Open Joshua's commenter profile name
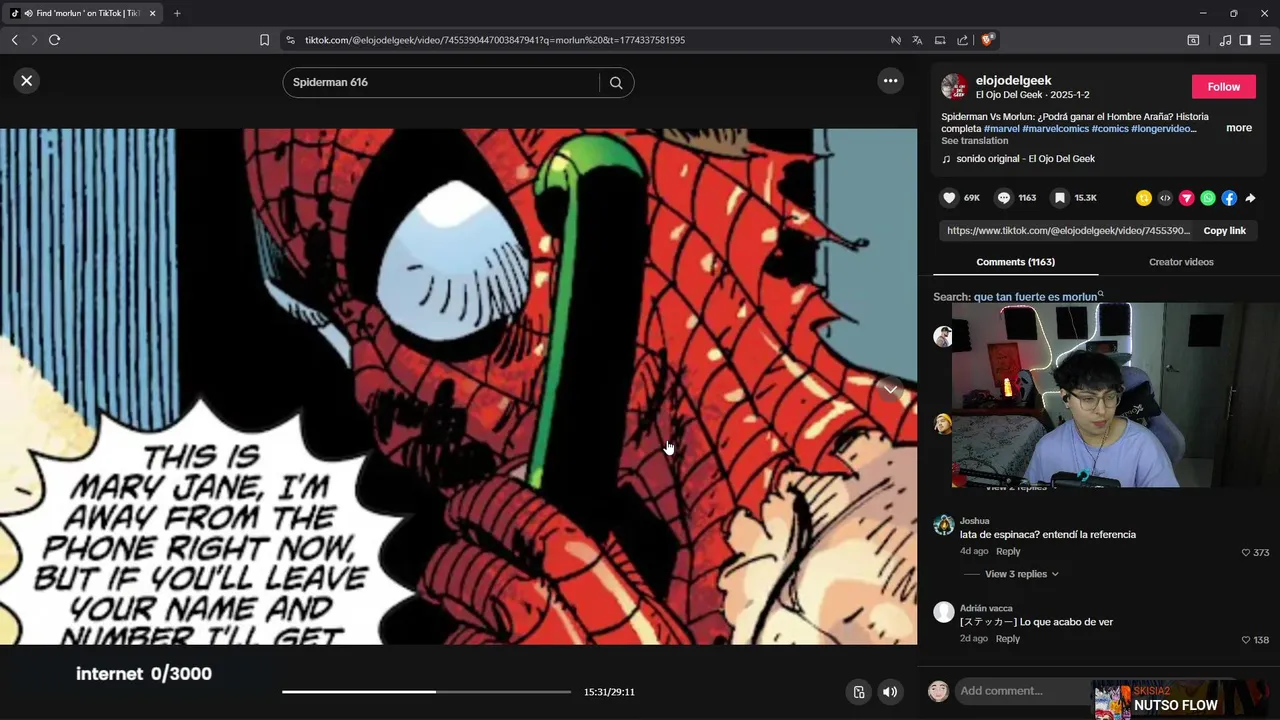The width and height of the screenshot is (1280, 720). coord(974,521)
